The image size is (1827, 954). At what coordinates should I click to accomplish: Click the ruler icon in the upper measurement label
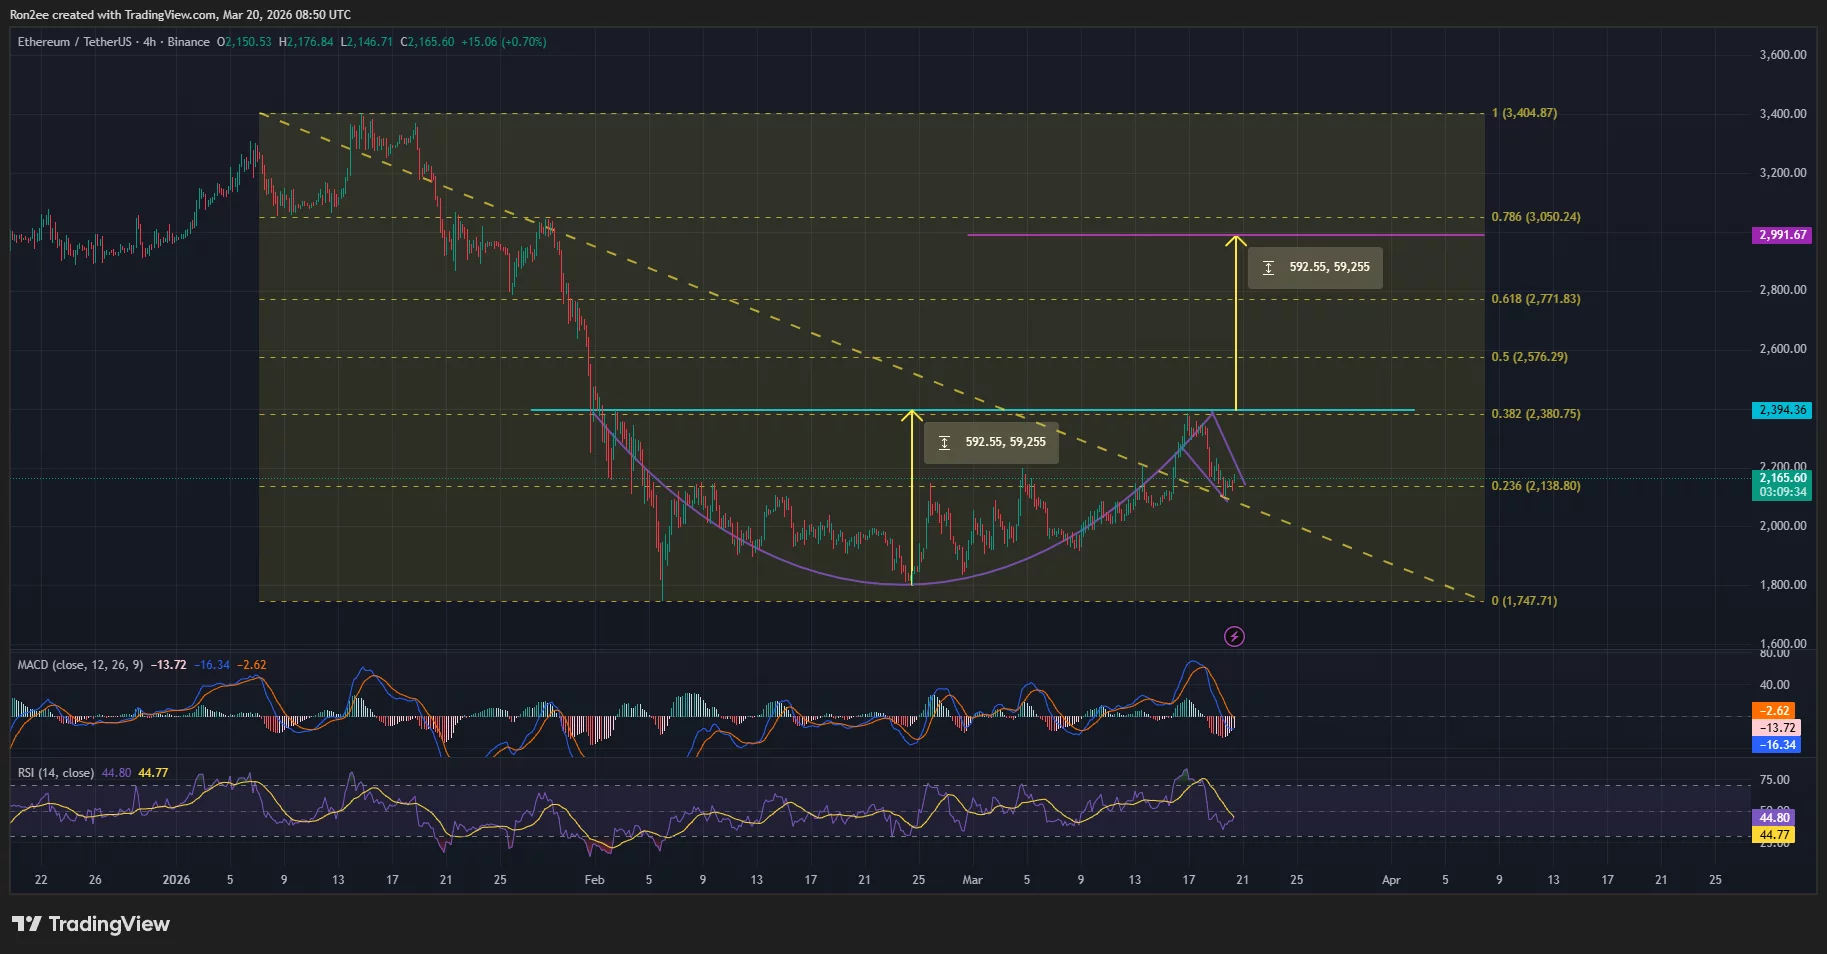pyautogui.click(x=1270, y=267)
